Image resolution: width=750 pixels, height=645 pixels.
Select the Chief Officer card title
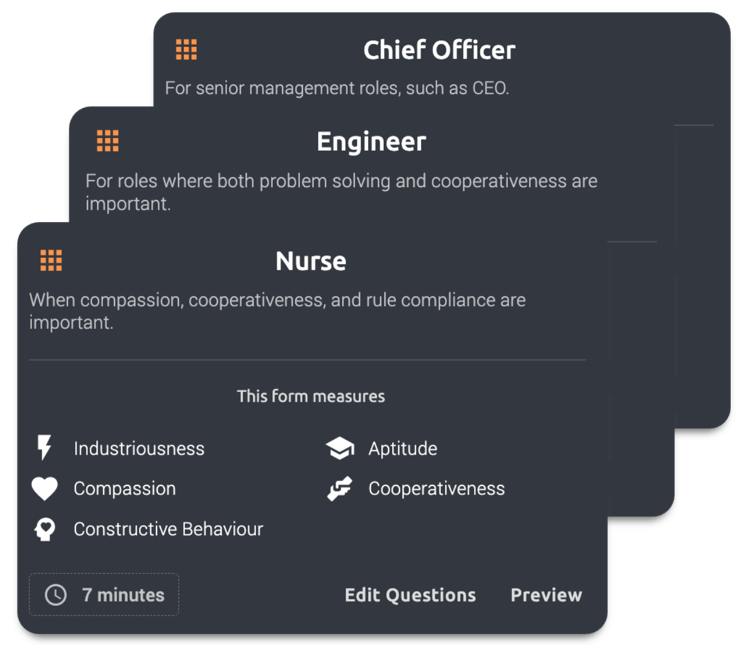[439, 50]
